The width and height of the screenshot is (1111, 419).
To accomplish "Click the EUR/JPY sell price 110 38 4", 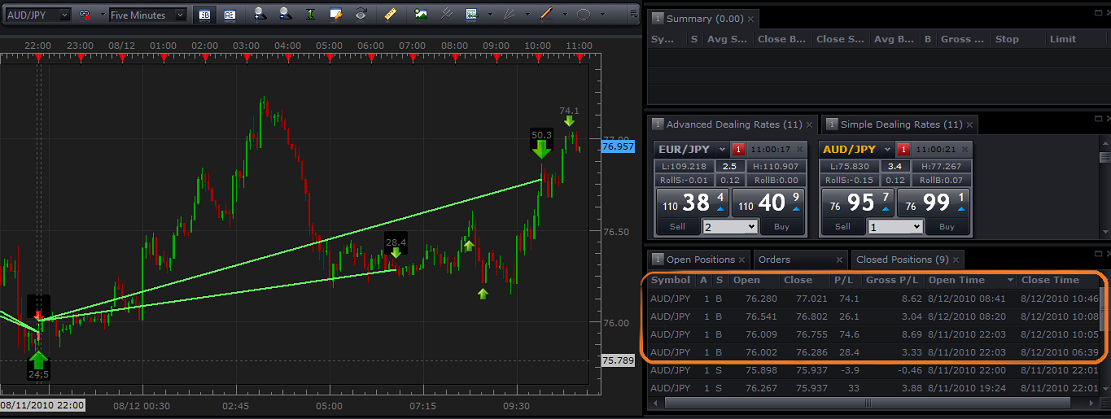I will 692,203.
